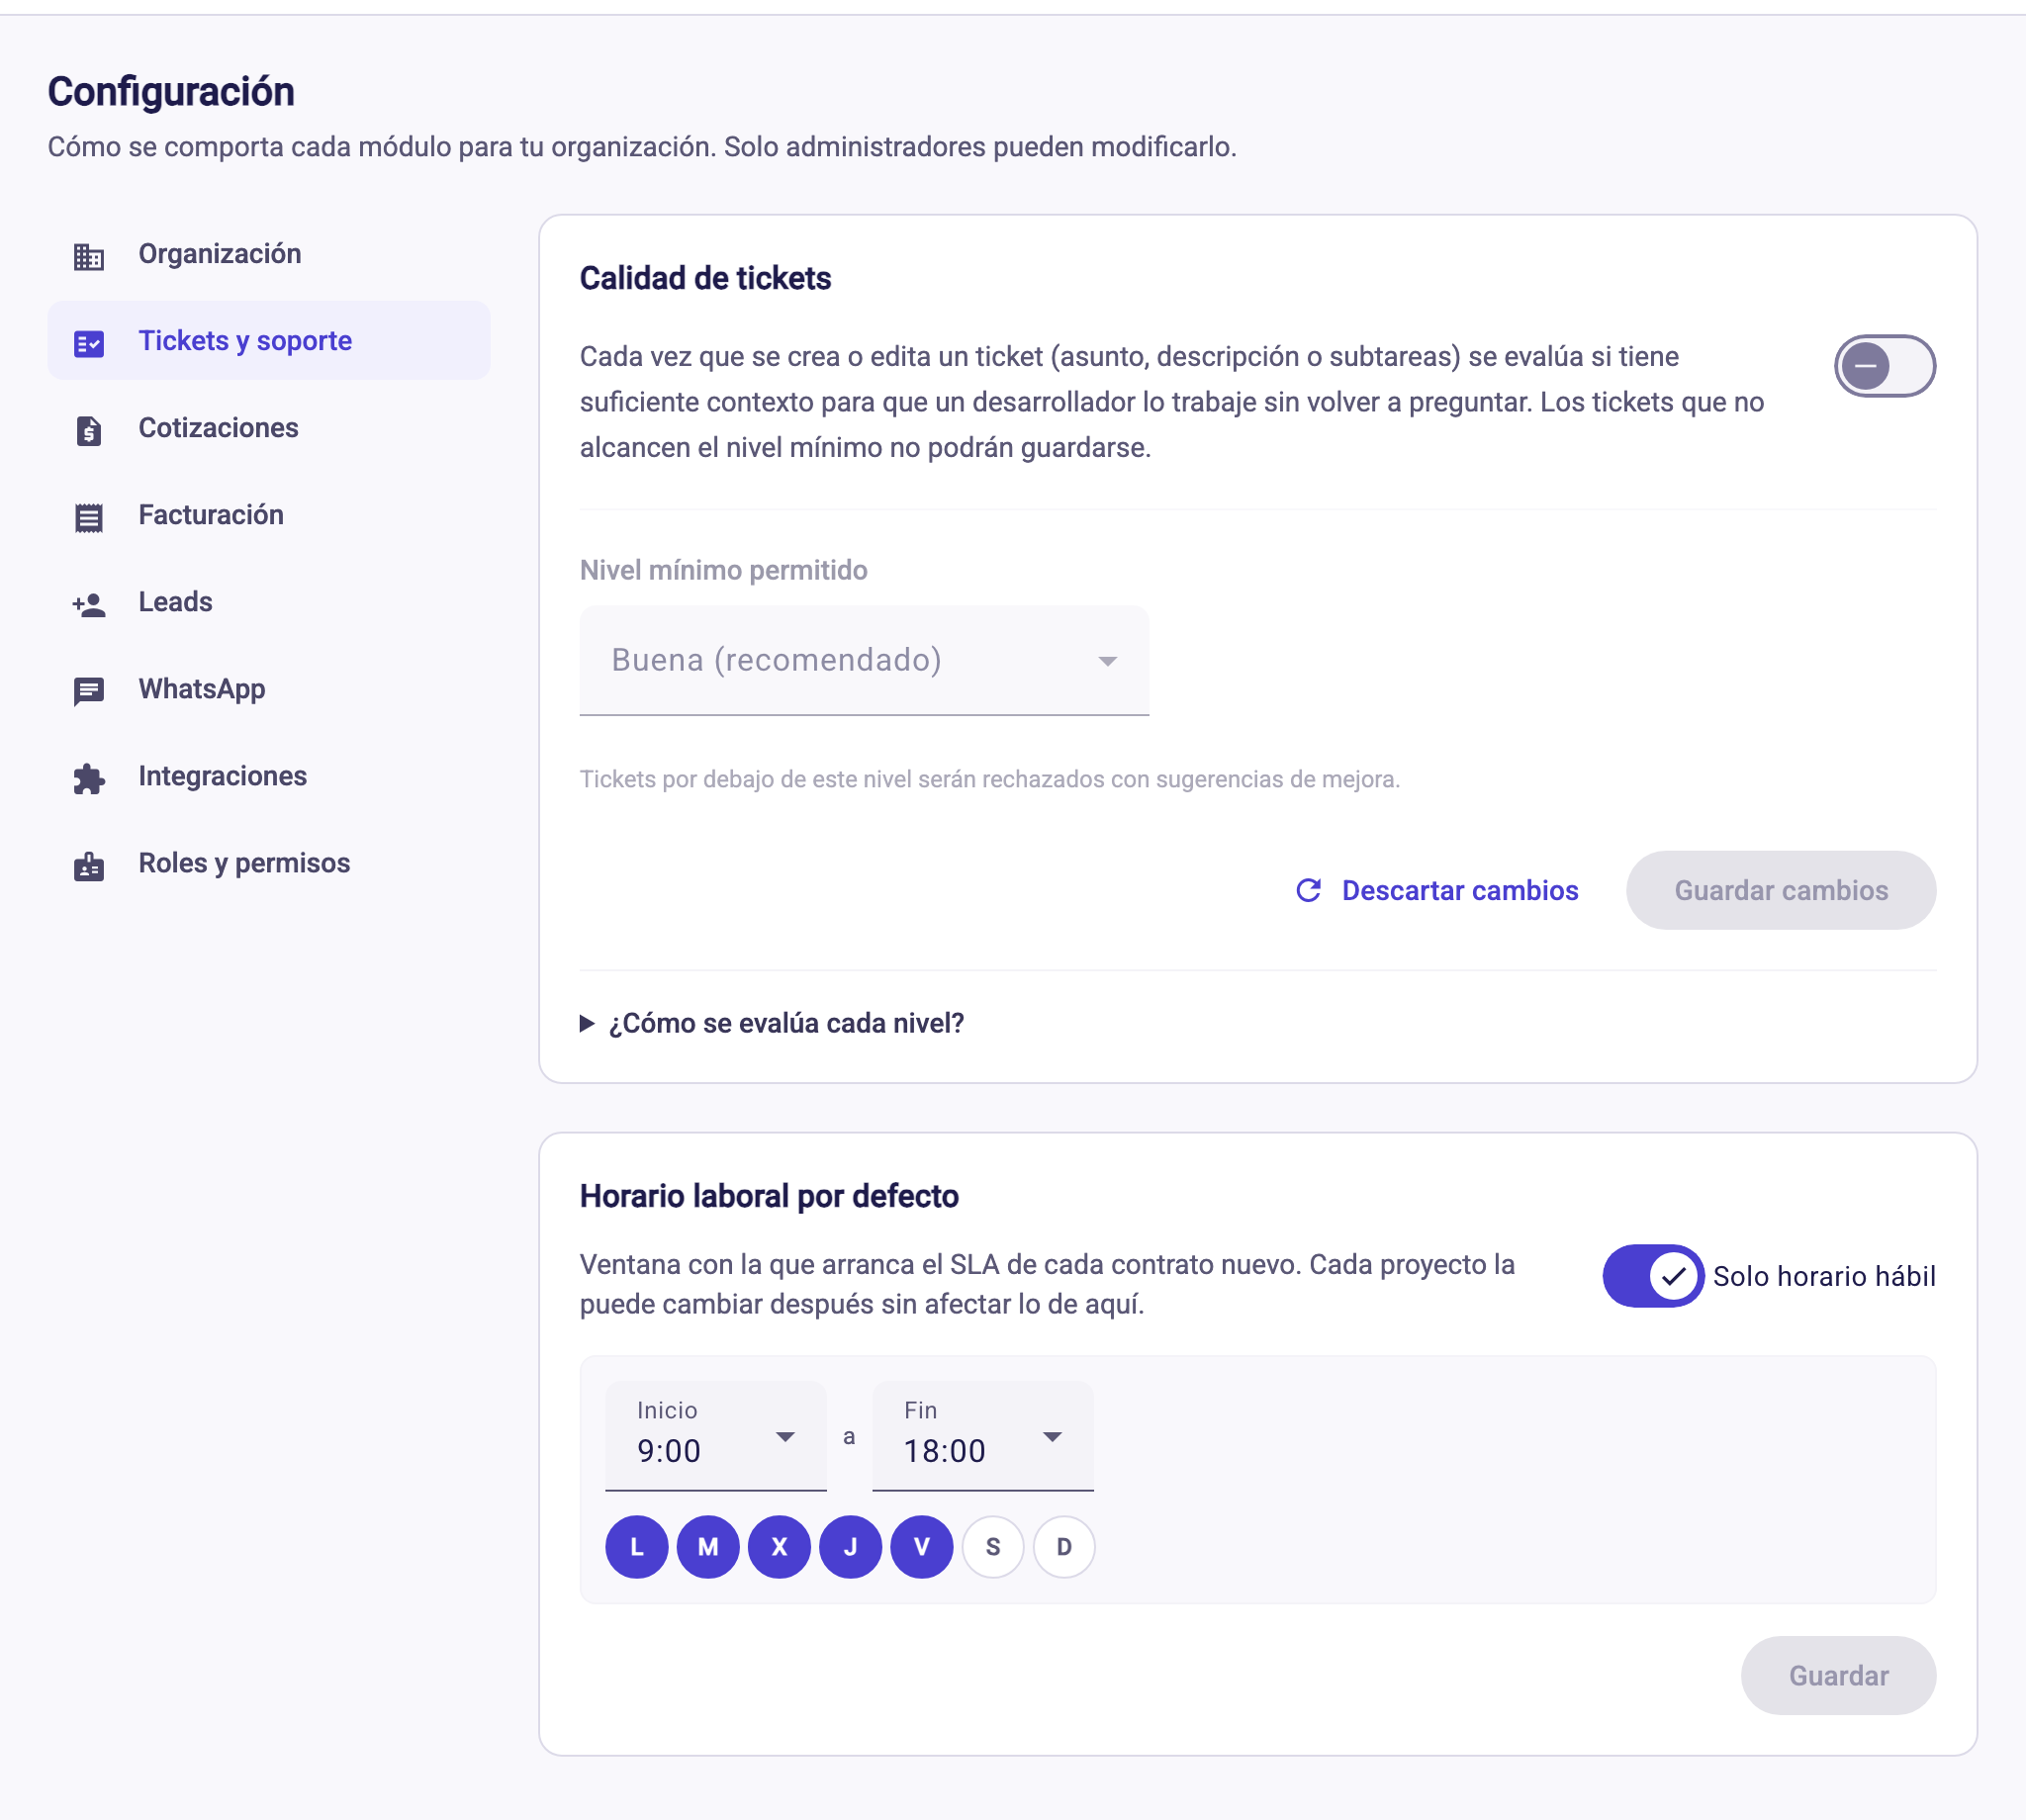Image resolution: width=2026 pixels, height=1820 pixels.
Task: Deselect Tuesday (M) working day
Action: pos(708,1547)
